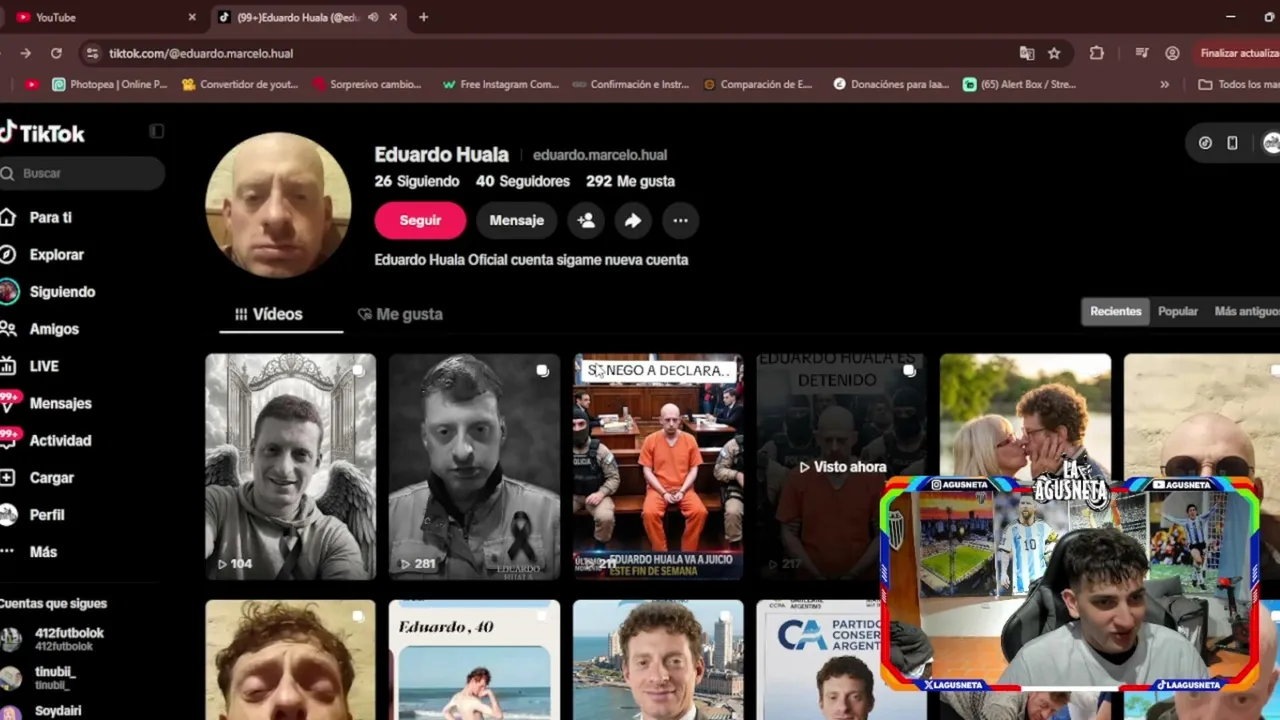Open the orange jumpsuit courtroom video

pos(658,467)
